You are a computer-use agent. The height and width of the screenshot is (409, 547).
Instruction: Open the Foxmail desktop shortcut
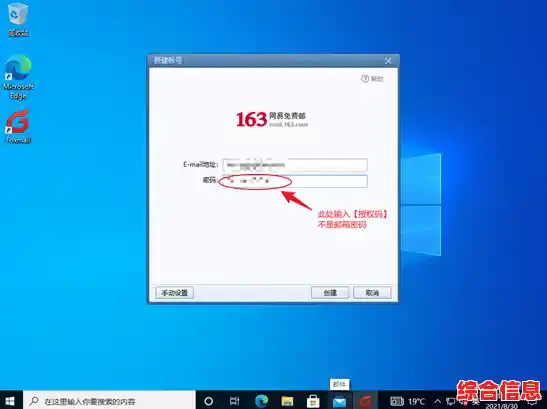pyautogui.click(x=18, y=126)
